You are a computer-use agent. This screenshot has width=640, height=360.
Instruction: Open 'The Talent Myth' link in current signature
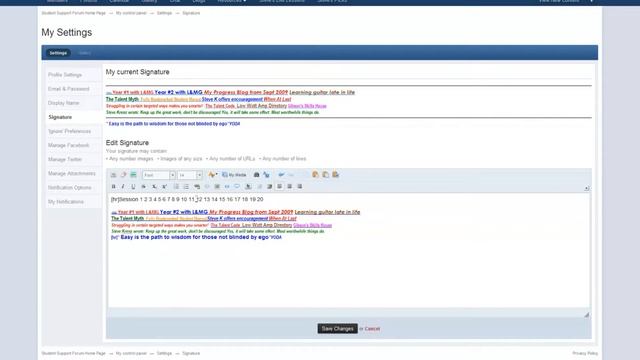122,99
